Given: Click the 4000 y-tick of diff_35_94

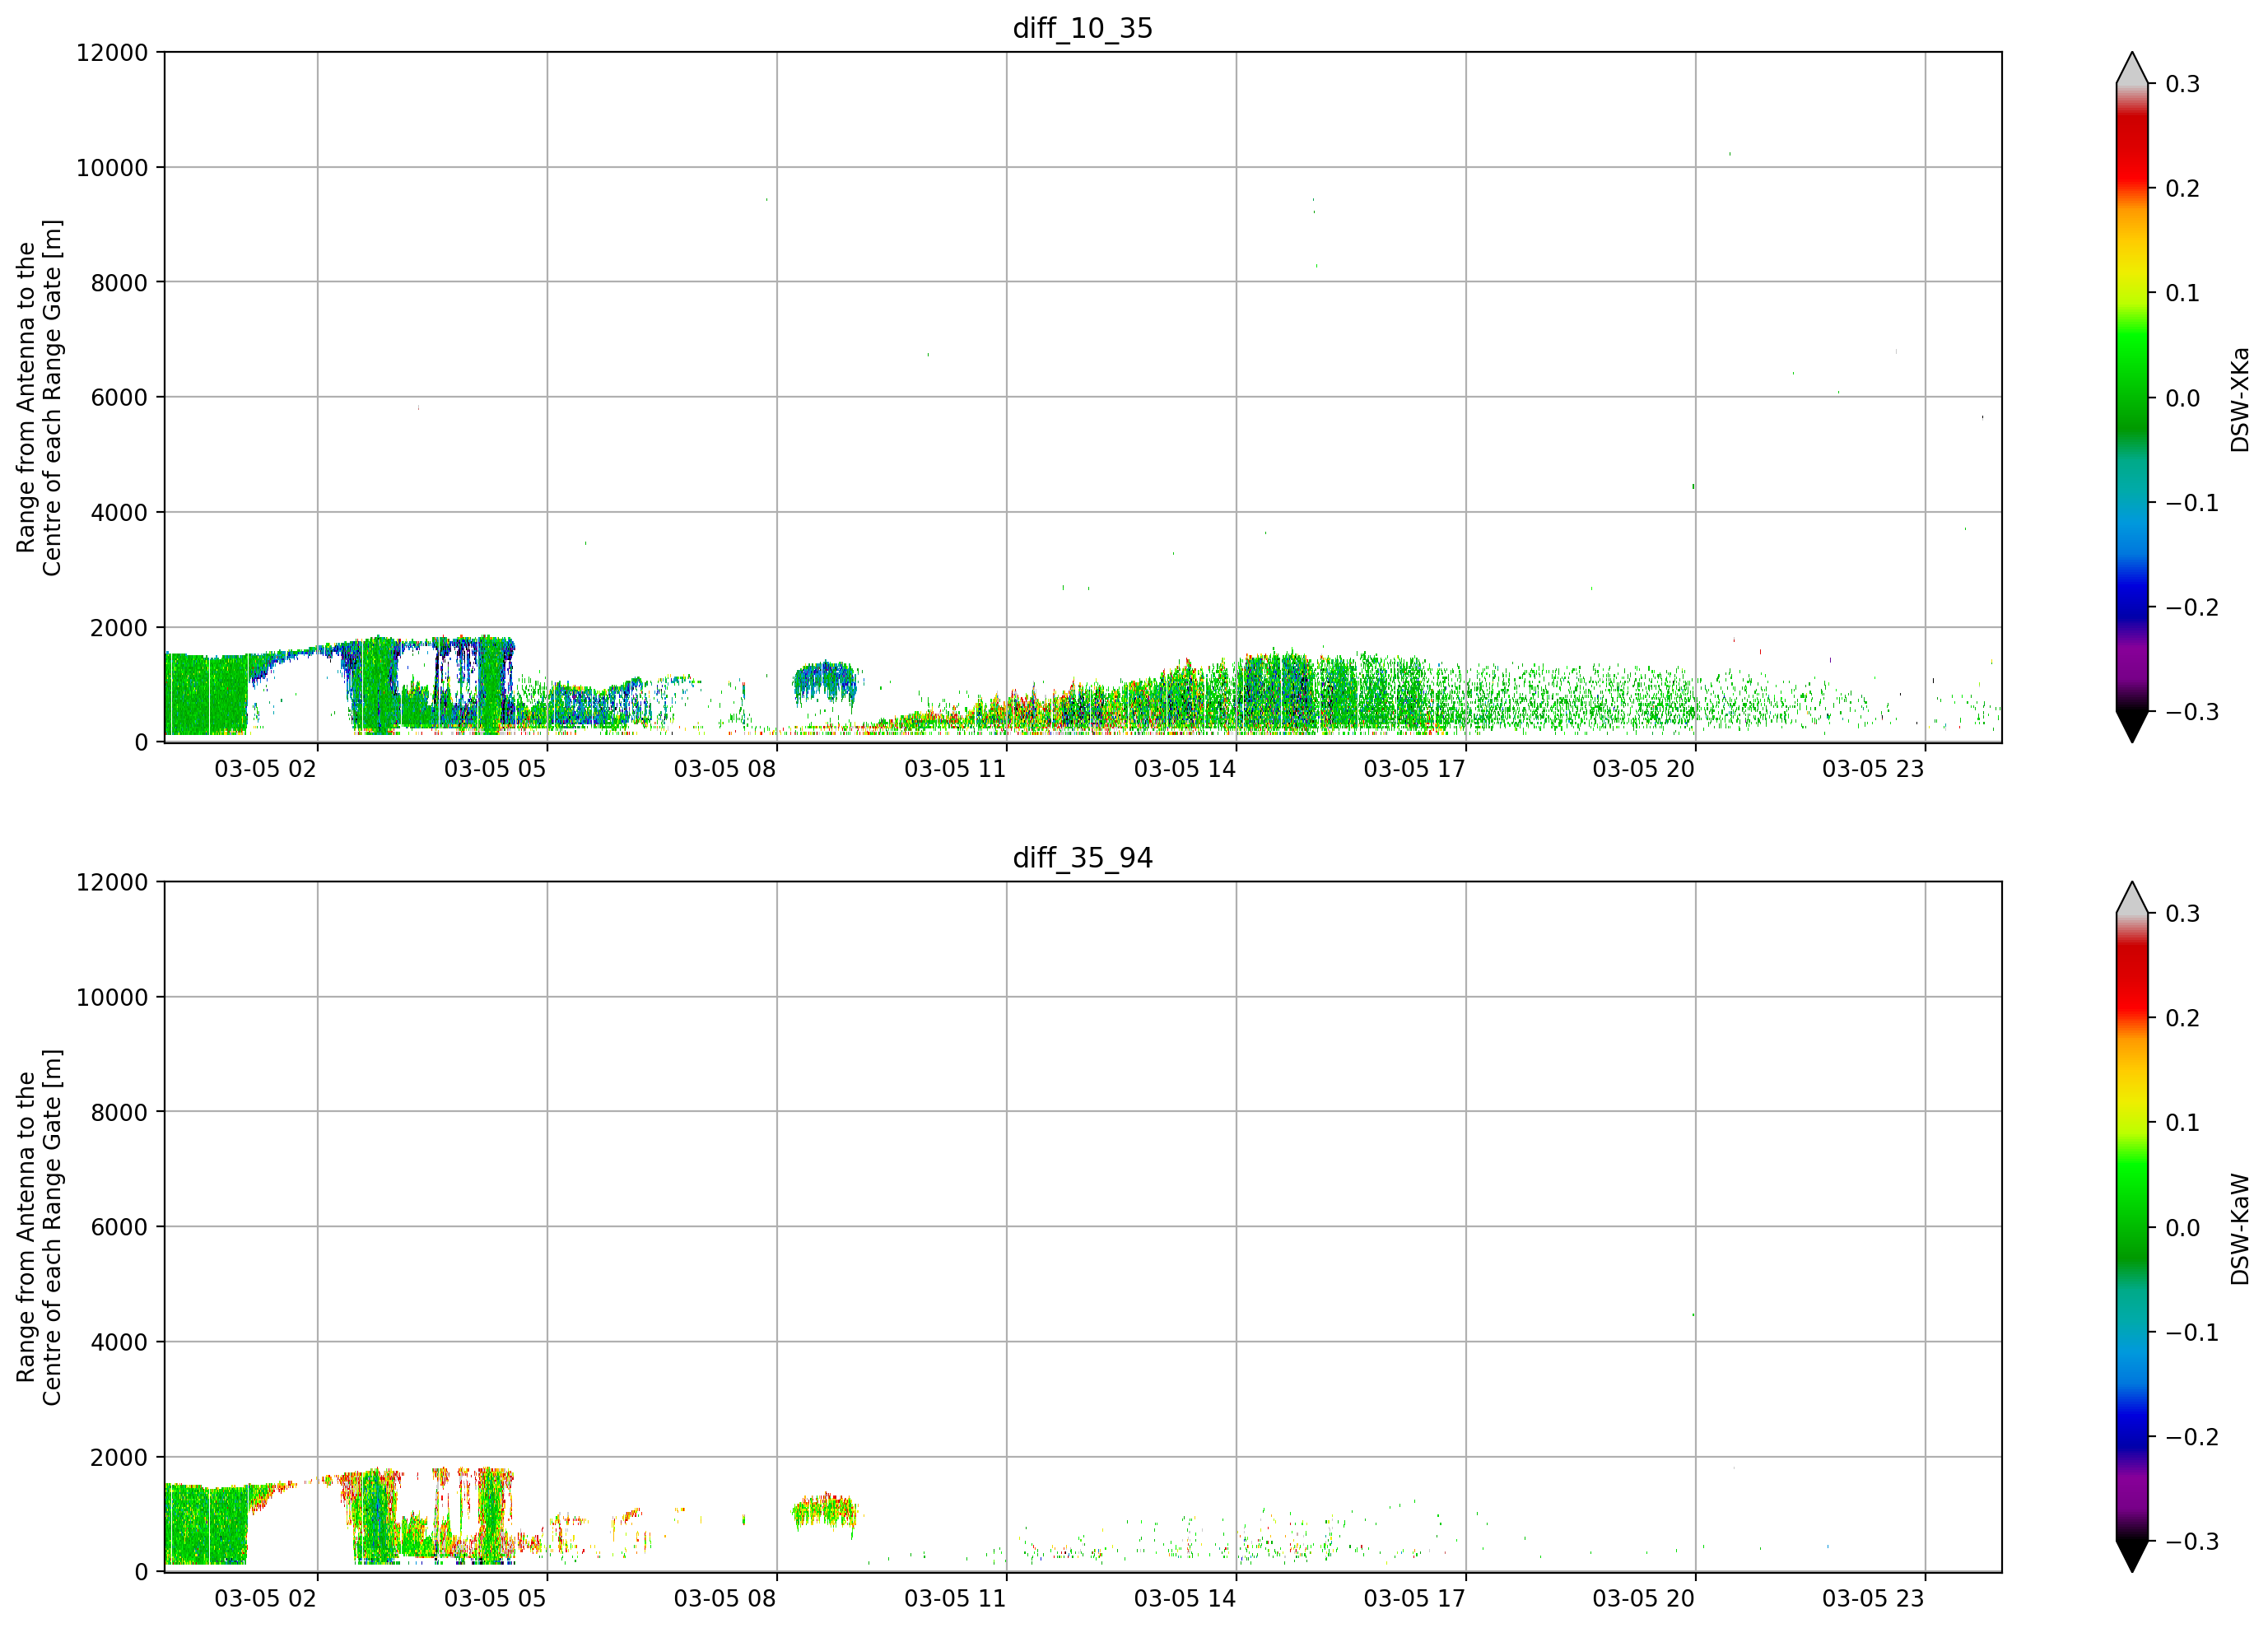Looking at the screenshot, I should [x=119, y=1343].
